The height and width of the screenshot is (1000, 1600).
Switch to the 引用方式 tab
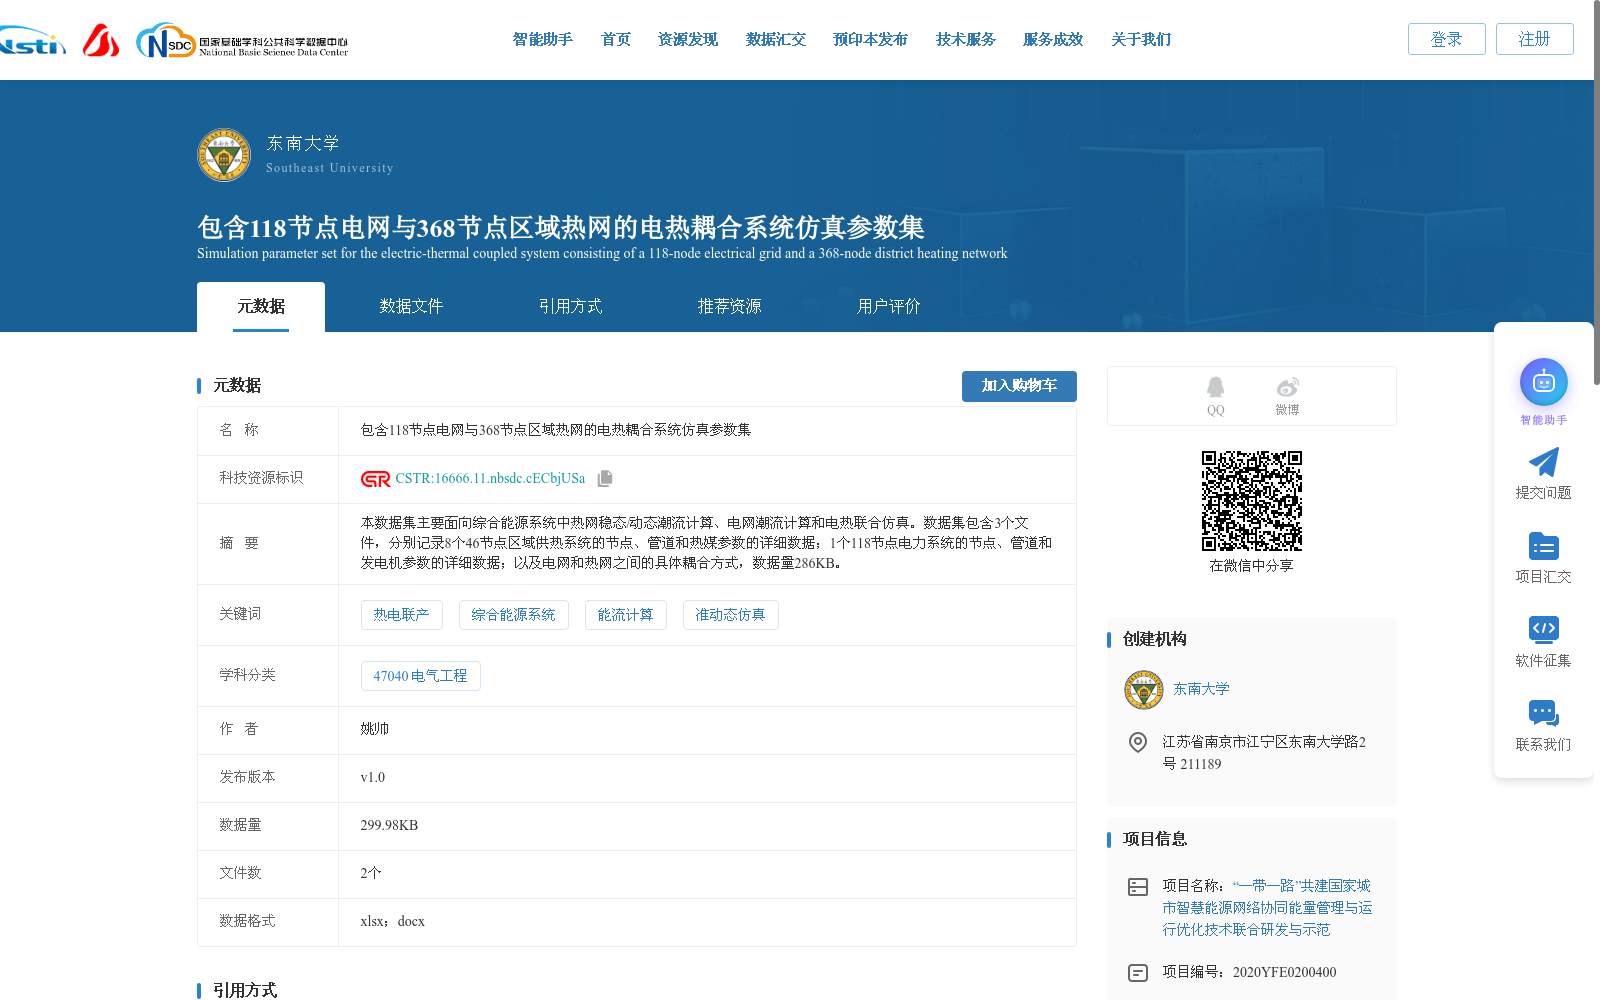(x=571, y=307)
